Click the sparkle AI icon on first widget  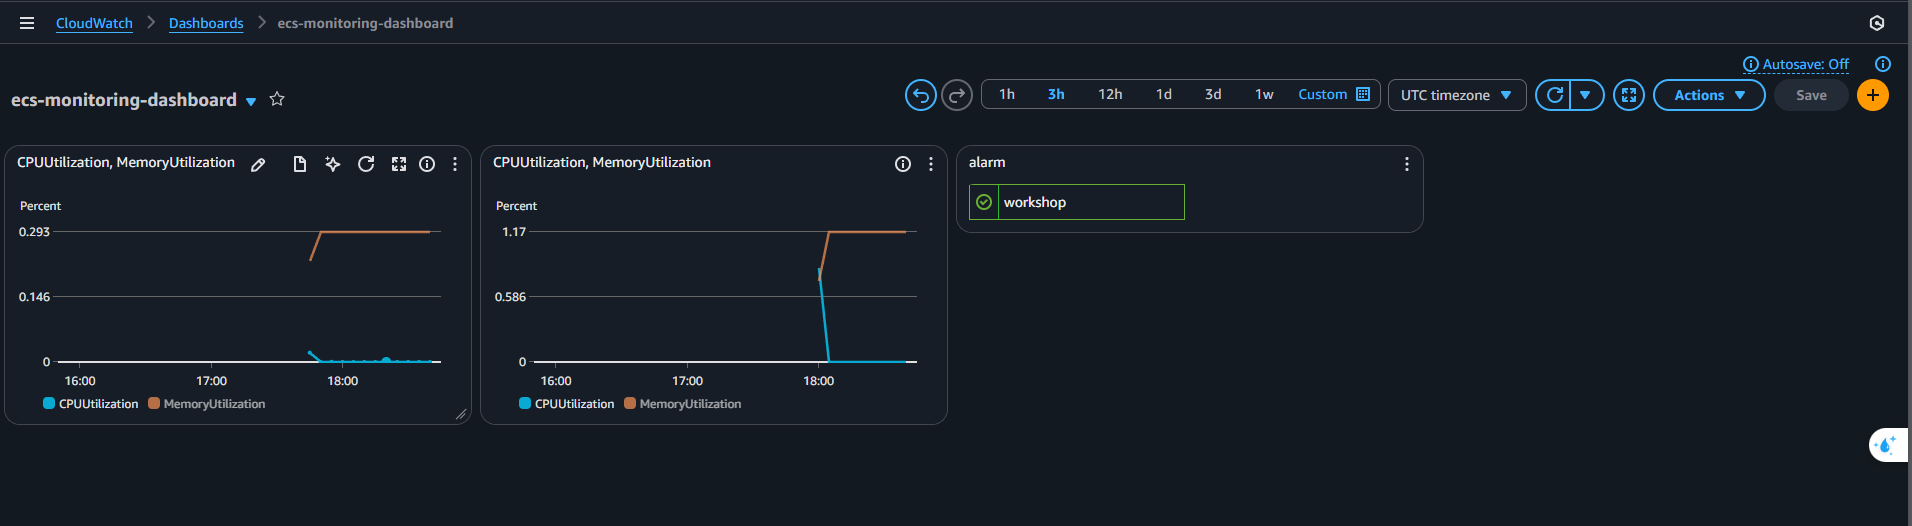[333, 164]
